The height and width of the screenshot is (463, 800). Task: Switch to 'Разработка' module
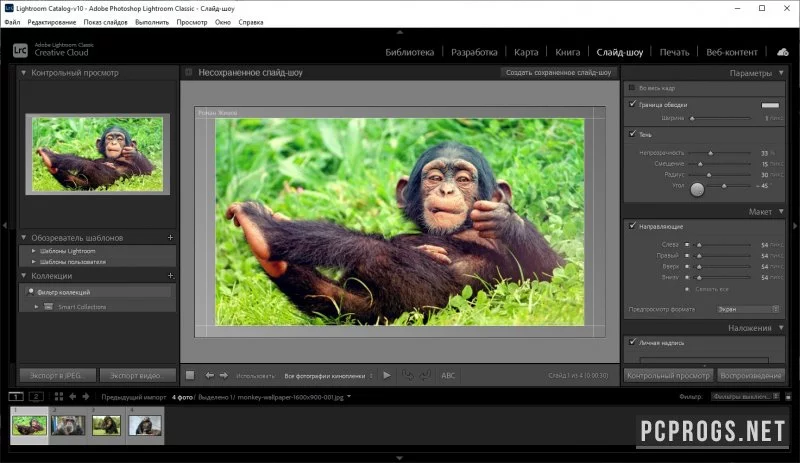pos(474,52)
